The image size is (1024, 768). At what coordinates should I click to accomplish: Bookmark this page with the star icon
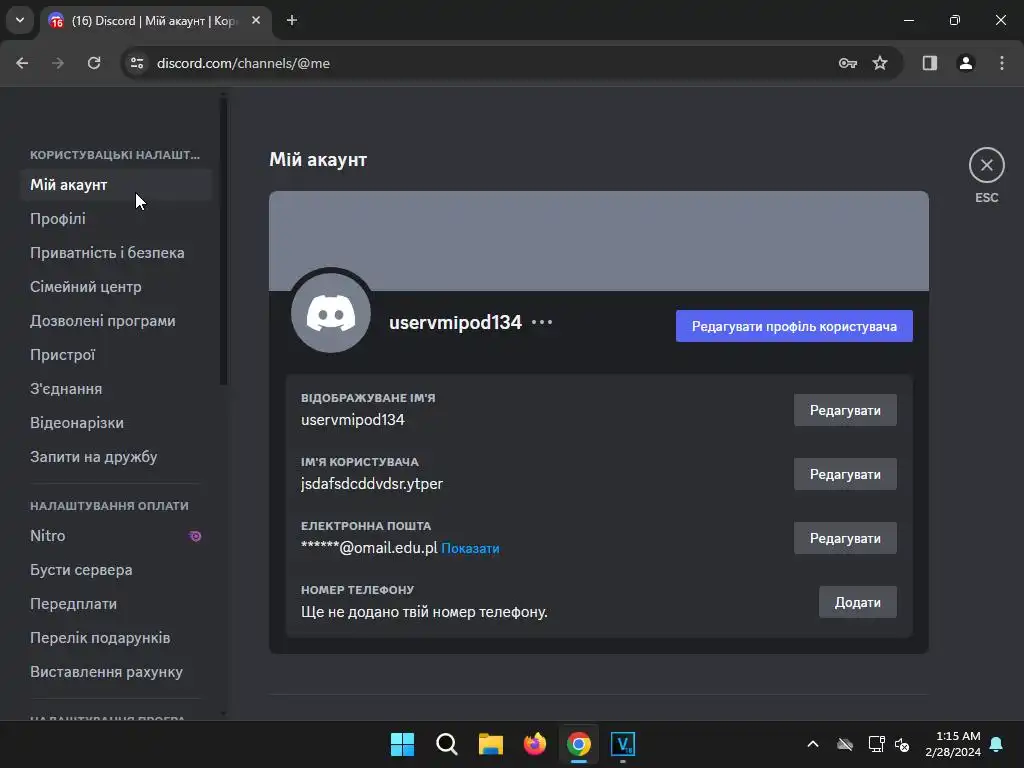880,63
